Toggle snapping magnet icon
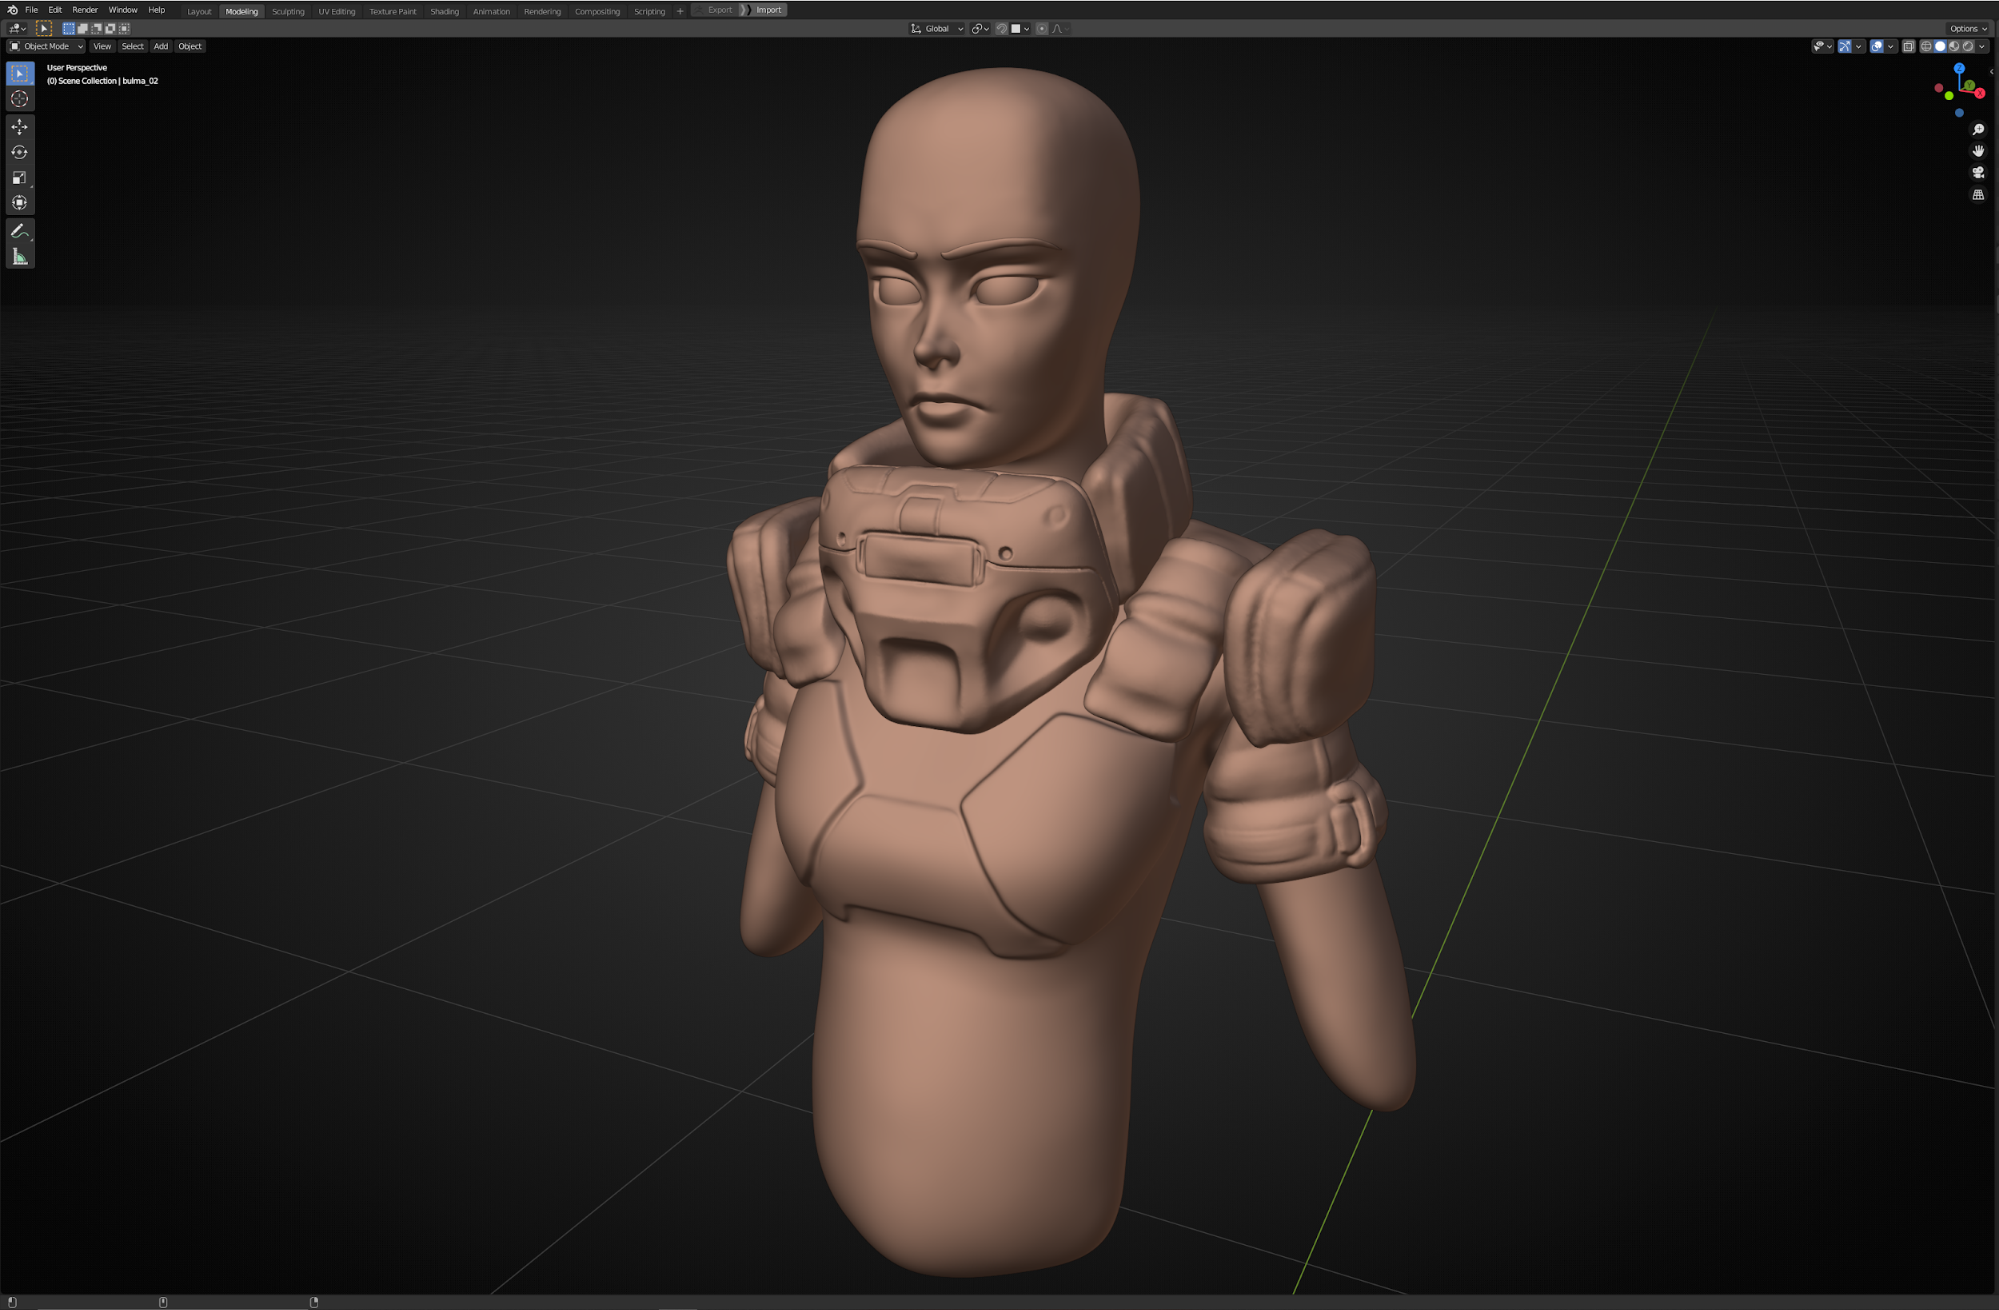Screen dimensions: 1999x1310 click(1001, 29)
